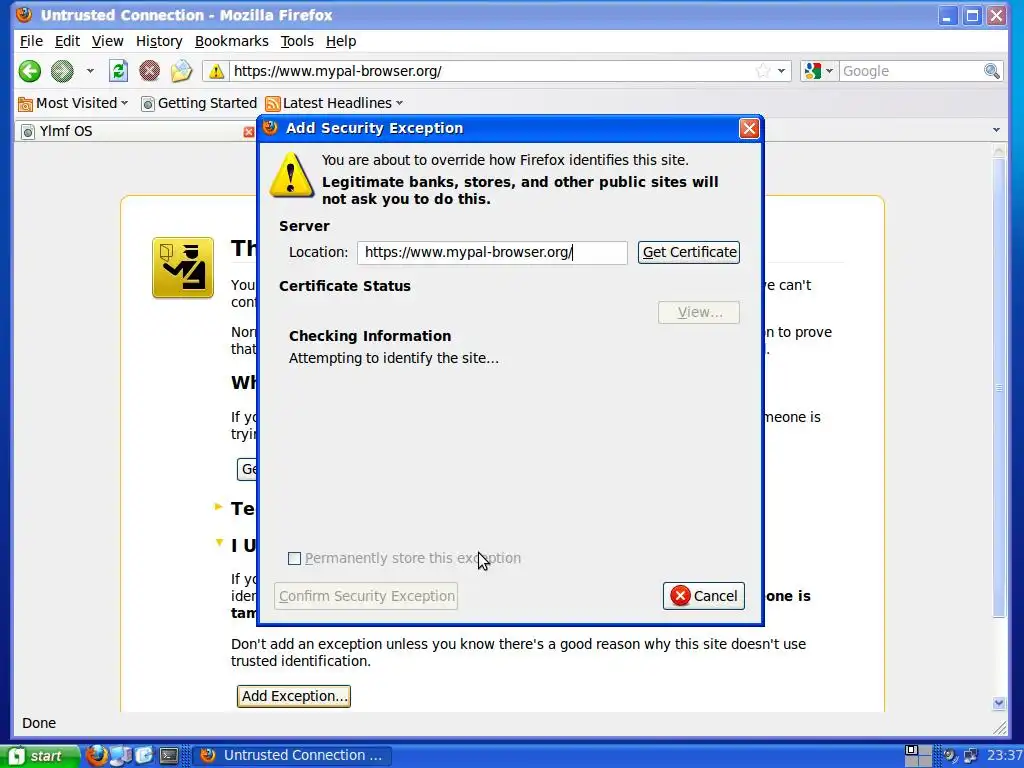Click the Get Certificate button
The height and width of the screenshot is (768, 1024).
(x=688, y=253)
